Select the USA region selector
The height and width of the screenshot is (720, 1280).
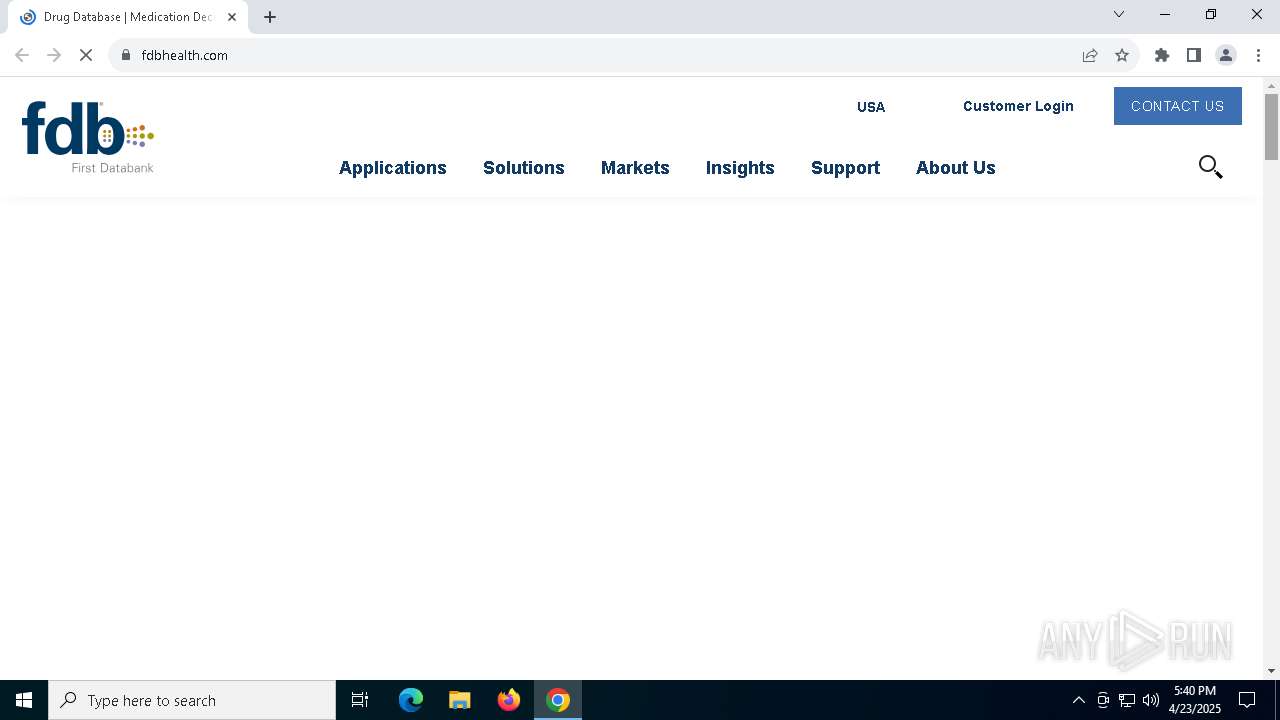(x=871, y=107)
